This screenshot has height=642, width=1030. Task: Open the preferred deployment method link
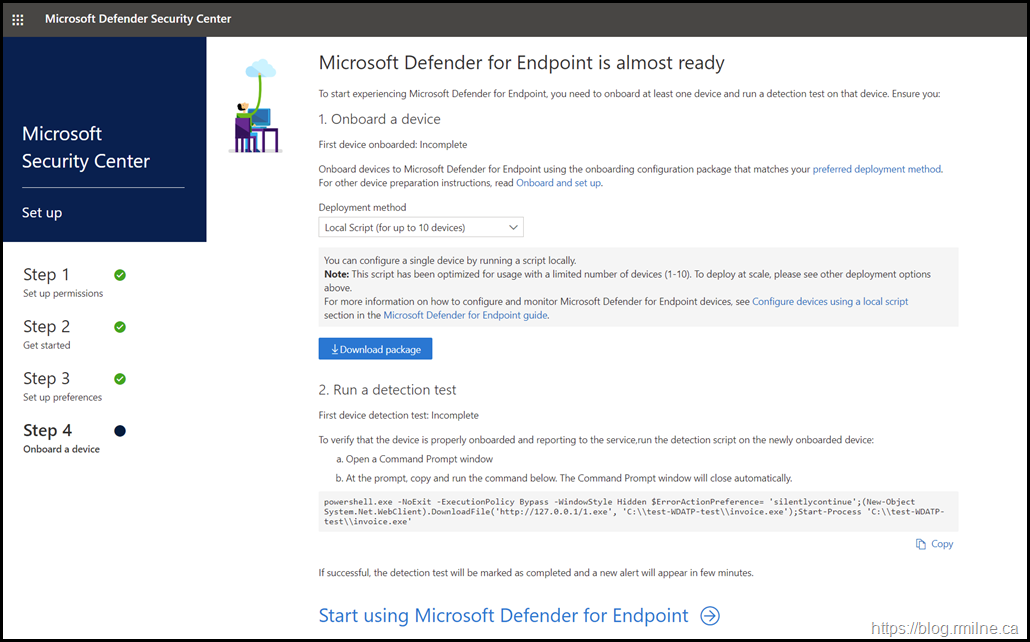tap(876, 169)
